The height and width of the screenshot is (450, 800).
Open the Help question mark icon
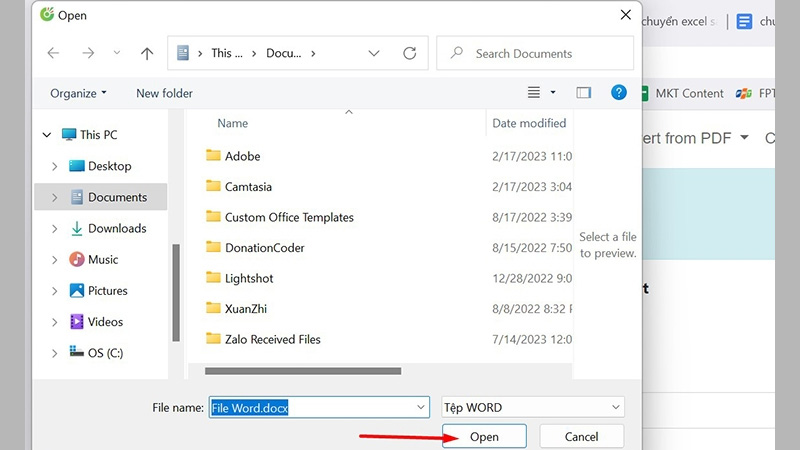[619, 93]
